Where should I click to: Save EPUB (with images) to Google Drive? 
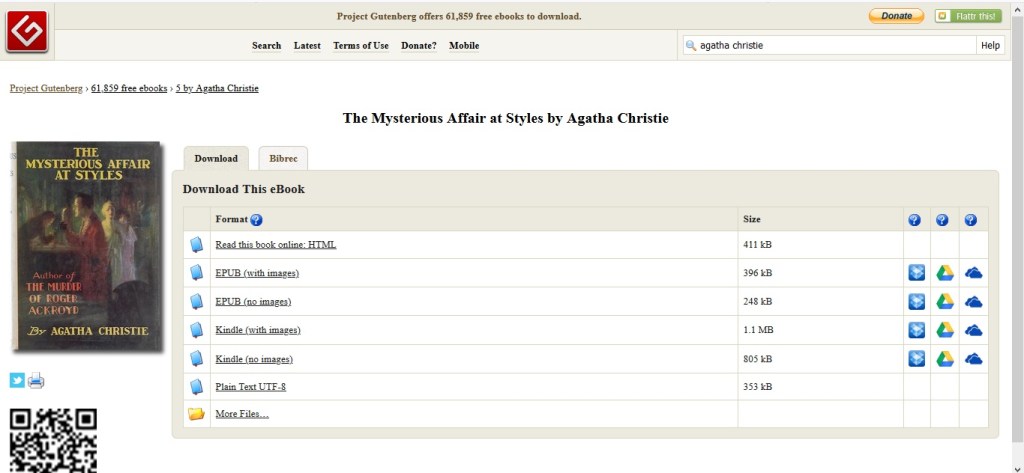coord(944,273)
